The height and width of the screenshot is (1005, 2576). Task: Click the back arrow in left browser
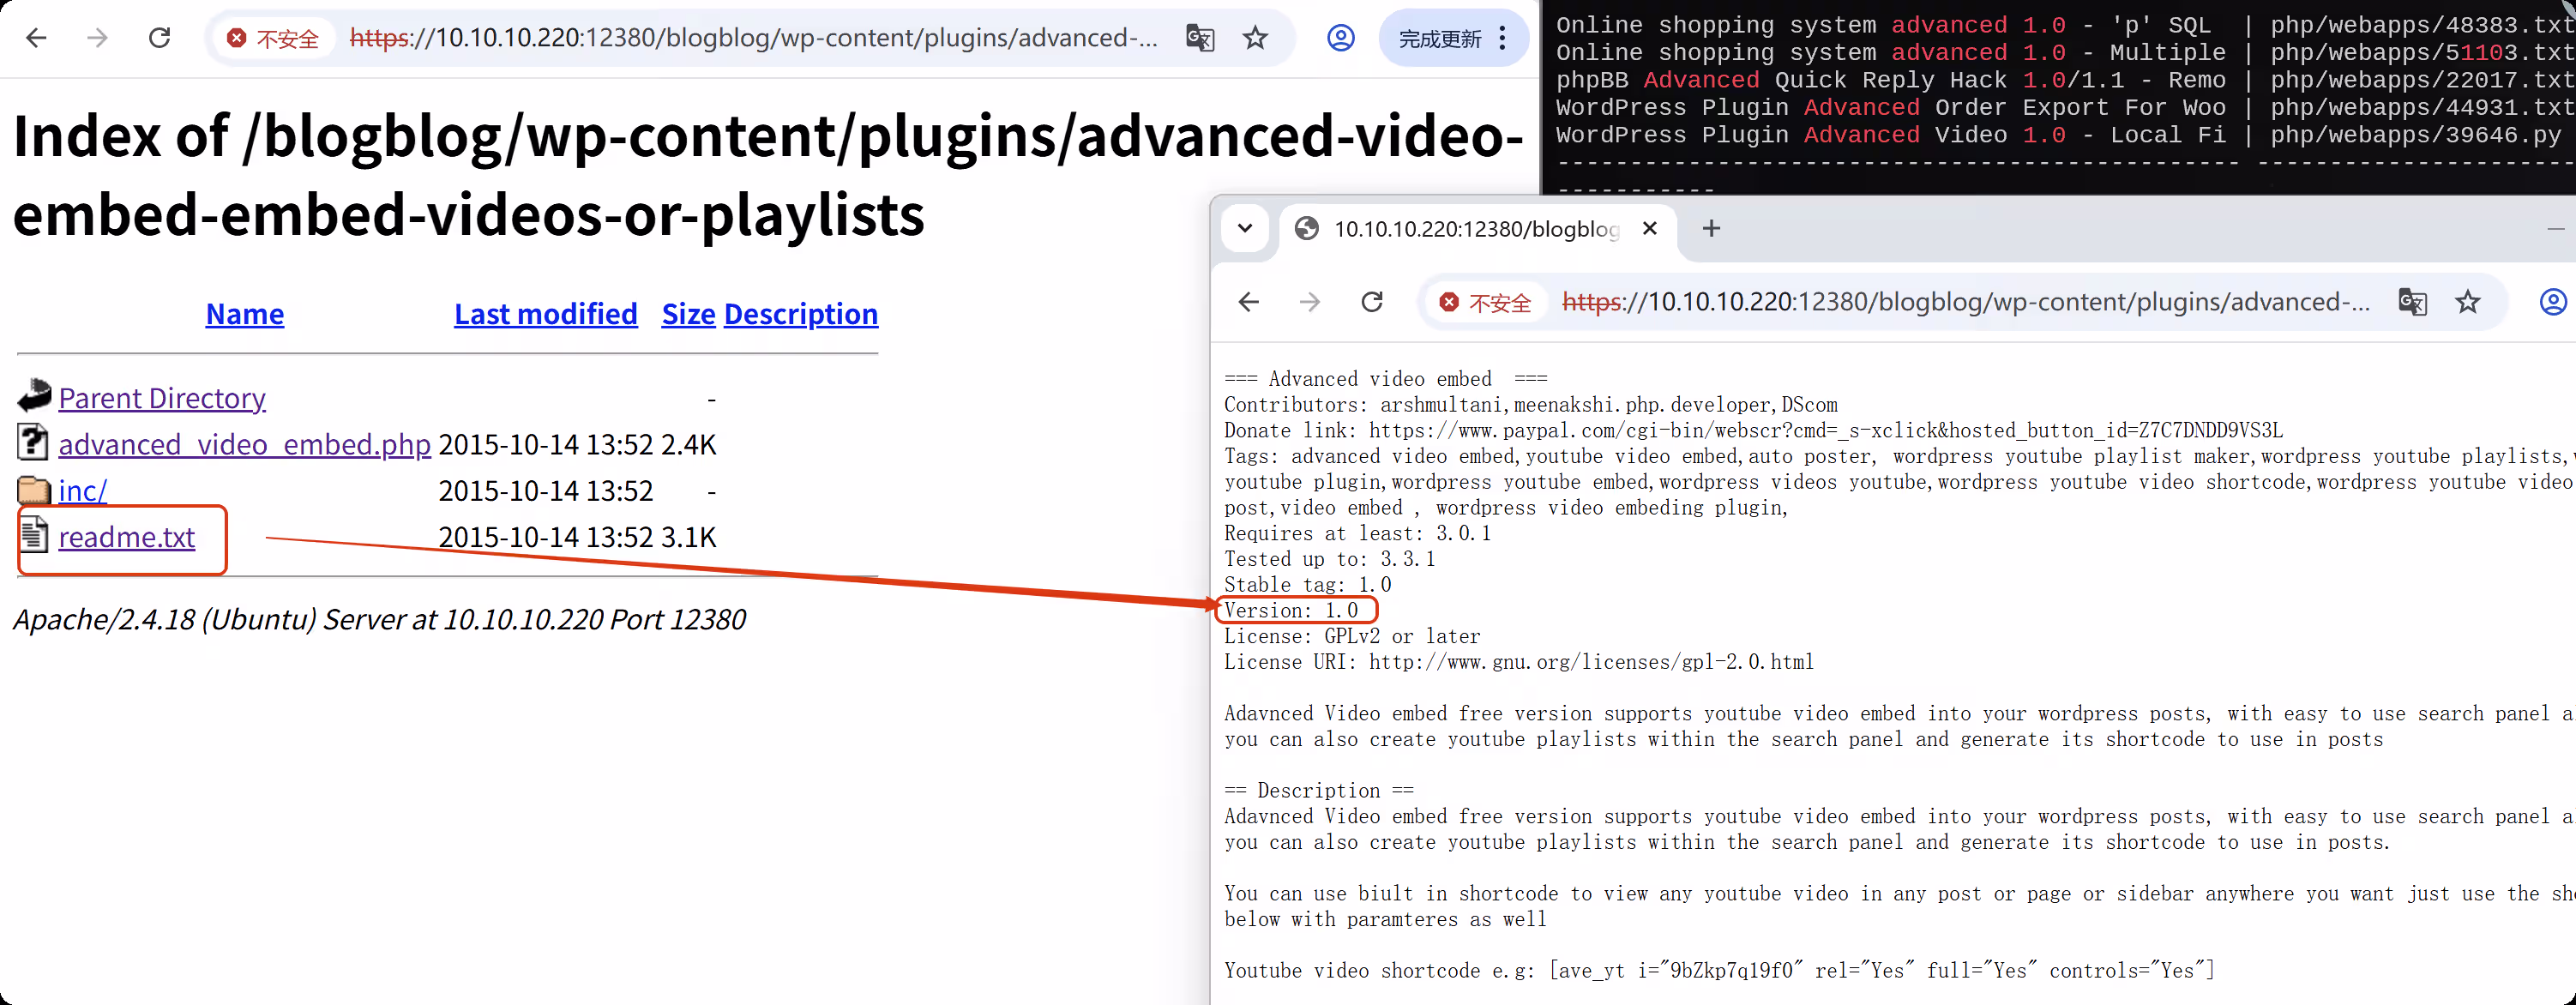coord(37,38)
